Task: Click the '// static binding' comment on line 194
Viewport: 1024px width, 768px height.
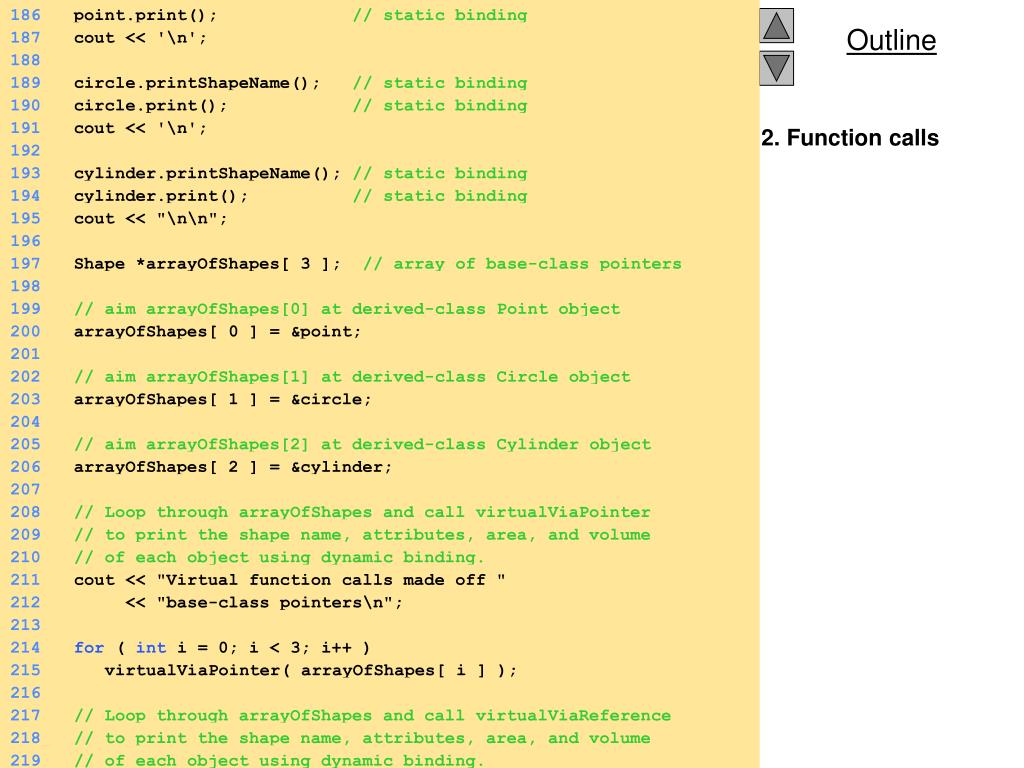Action: (x=440, y=196)
